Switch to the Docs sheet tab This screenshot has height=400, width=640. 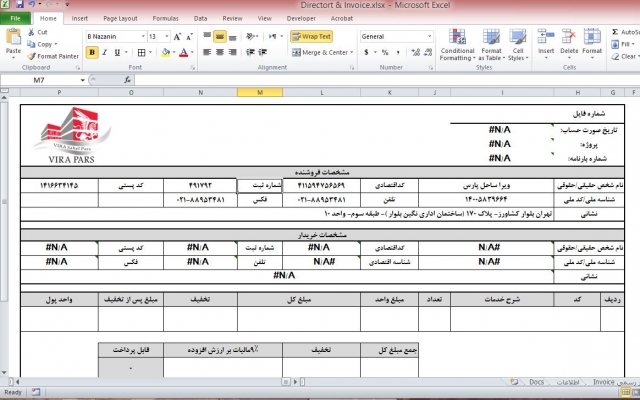coord(536,382)
